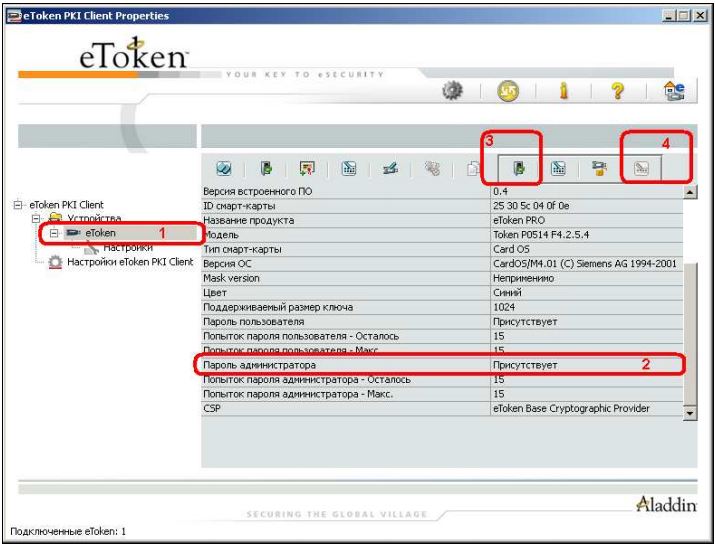Select 'Попыток пароля пользователя - Осталось' label
This screenshot has width=716, height=544.
click(301, 336)
